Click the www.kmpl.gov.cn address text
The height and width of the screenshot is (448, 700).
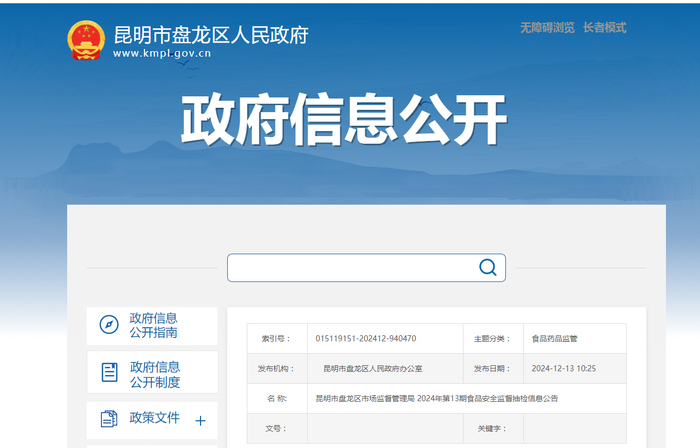coord(162,54)
